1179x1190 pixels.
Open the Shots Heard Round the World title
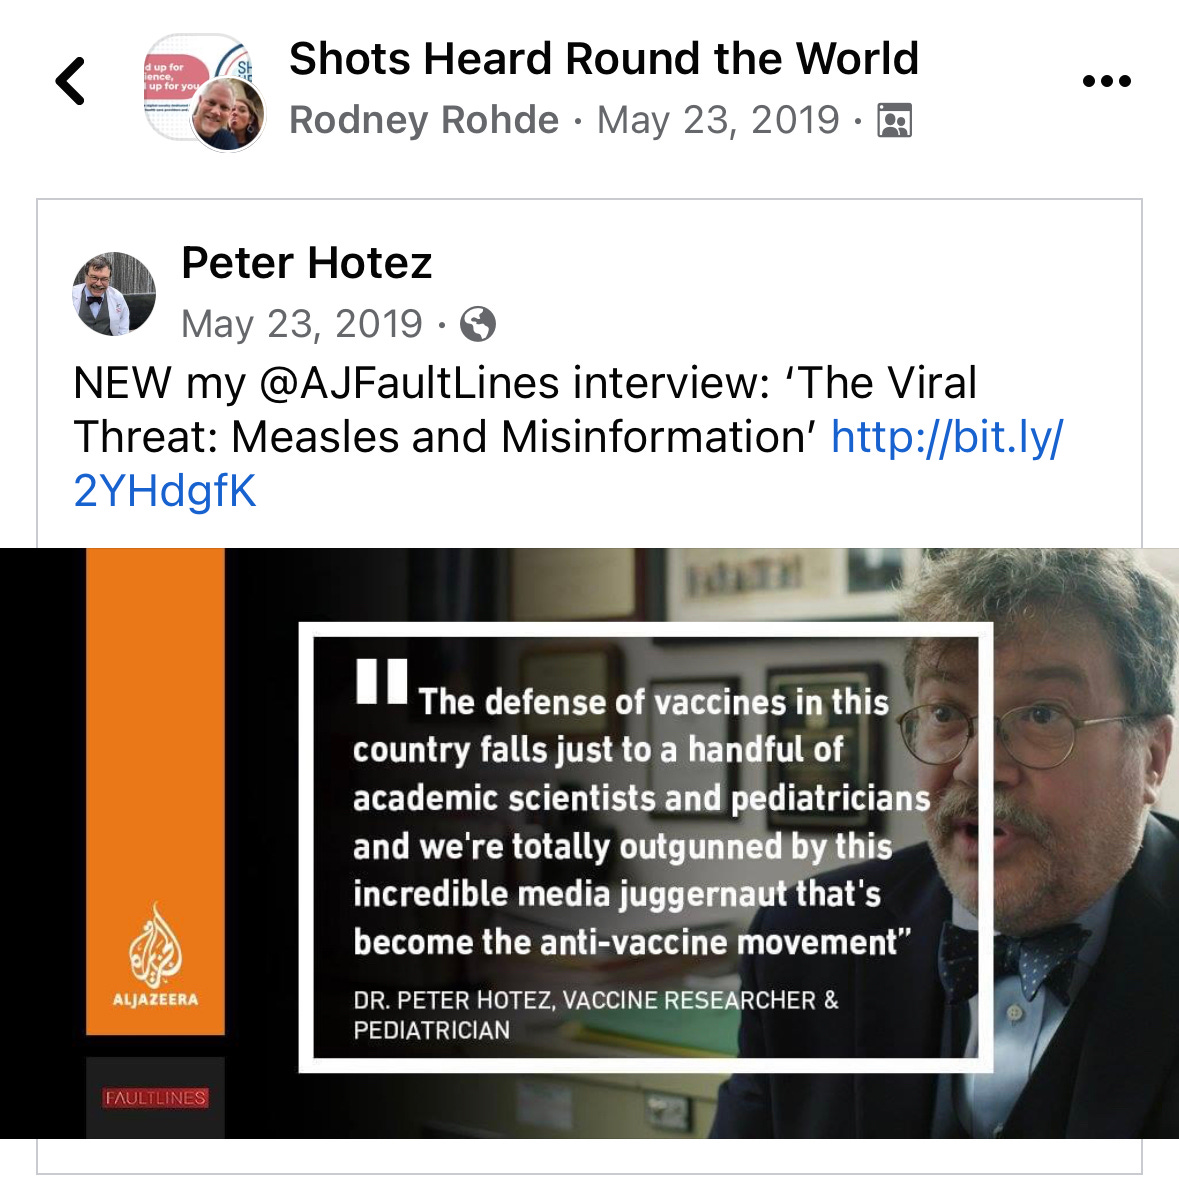(x=604, y=58)
